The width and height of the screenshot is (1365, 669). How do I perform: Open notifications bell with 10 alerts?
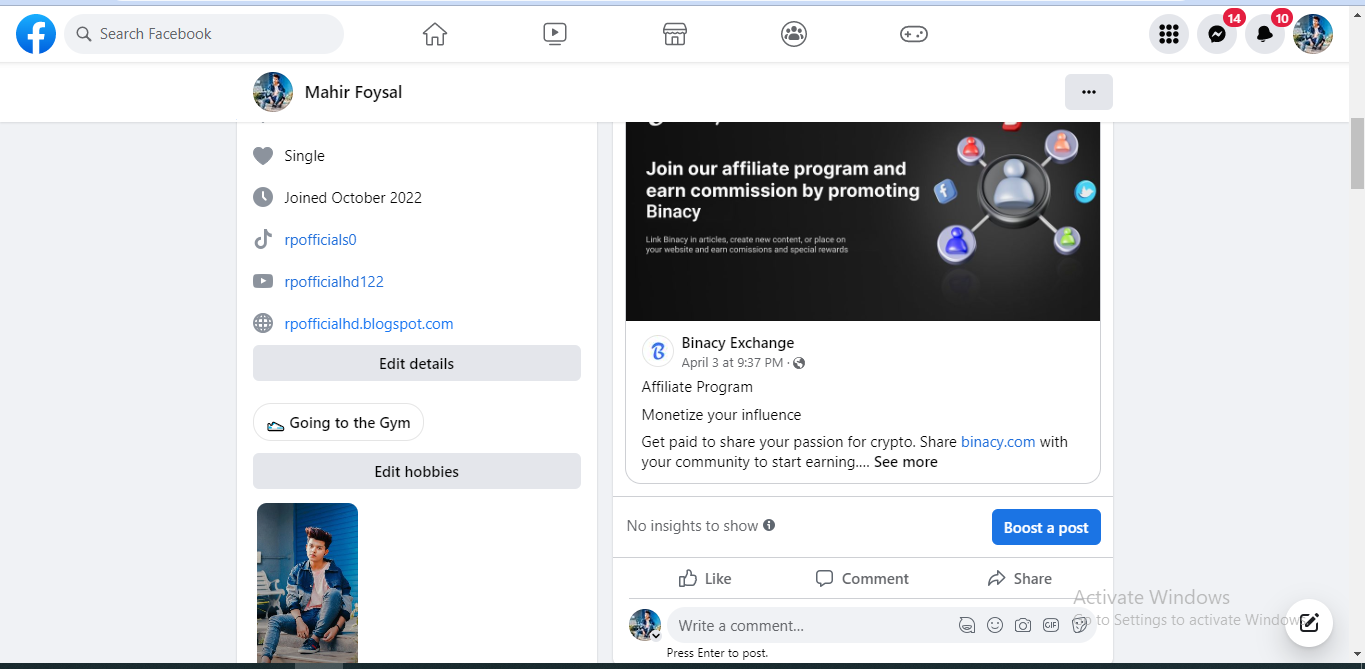[1265, 34]
